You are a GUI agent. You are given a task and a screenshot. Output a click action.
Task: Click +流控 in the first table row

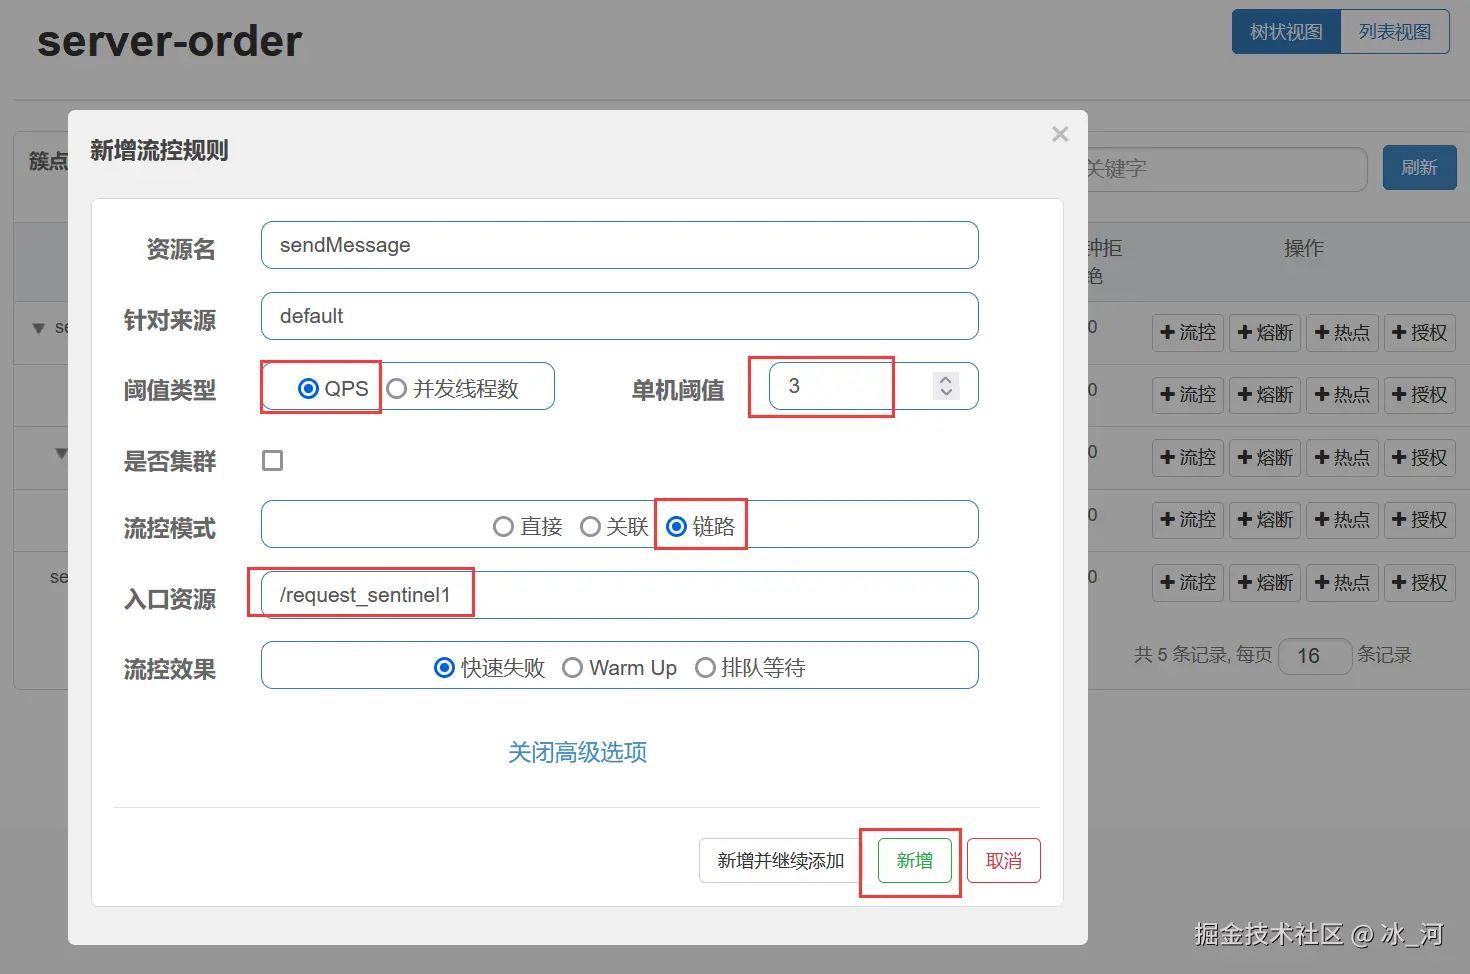(x=1188, y=333)
